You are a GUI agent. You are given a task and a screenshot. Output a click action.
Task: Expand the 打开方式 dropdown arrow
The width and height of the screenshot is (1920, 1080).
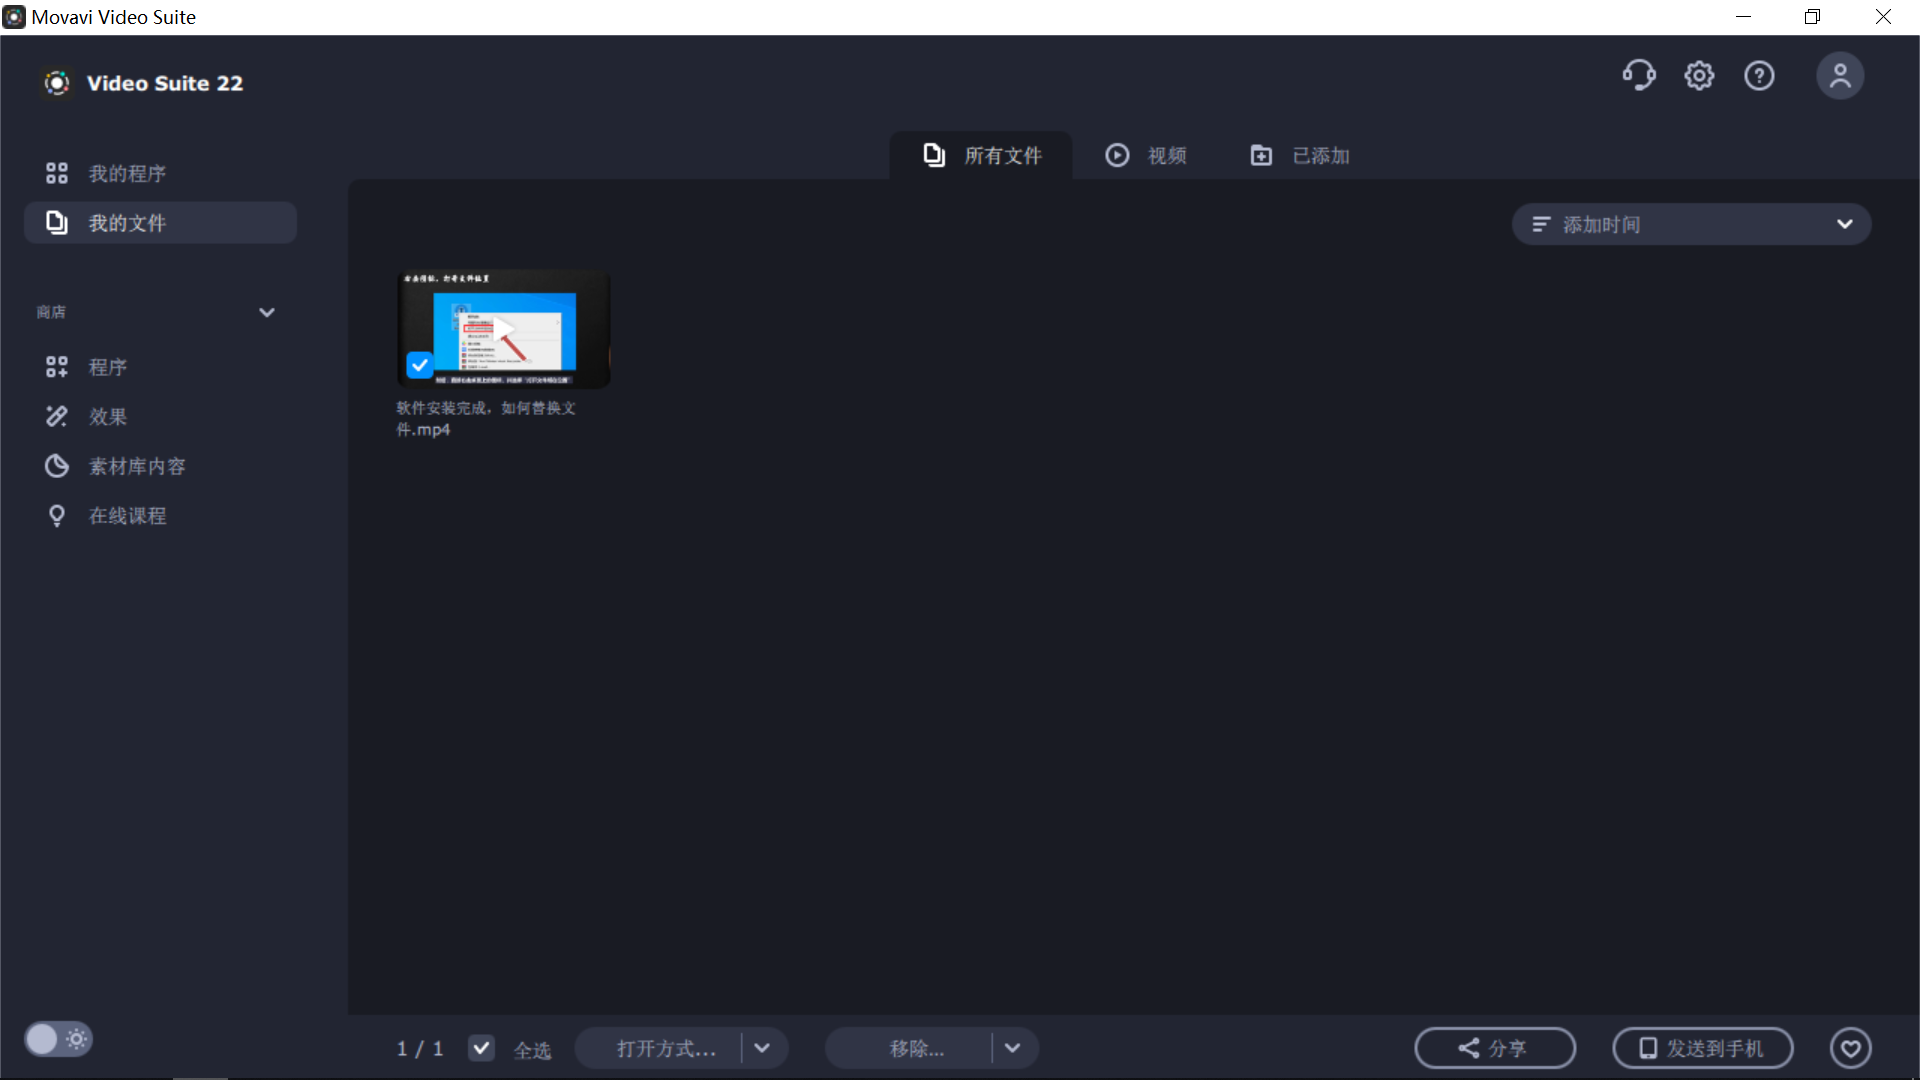click(762, 1048)
